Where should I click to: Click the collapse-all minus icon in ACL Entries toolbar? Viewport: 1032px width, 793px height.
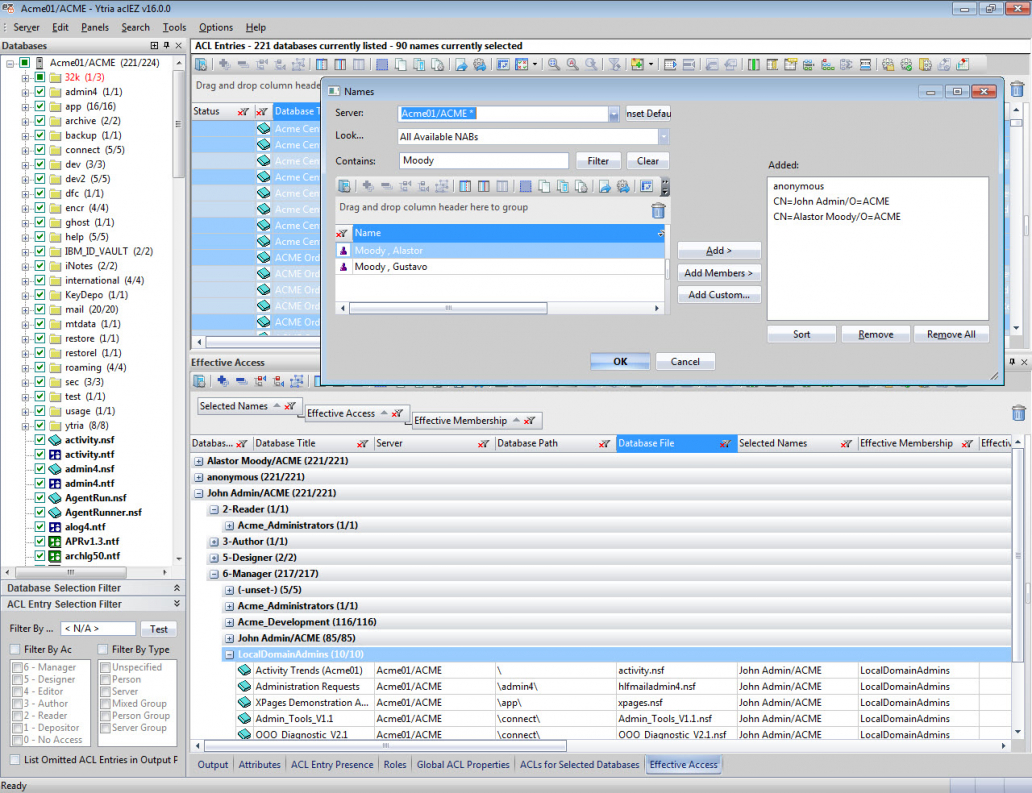[242, 64]
